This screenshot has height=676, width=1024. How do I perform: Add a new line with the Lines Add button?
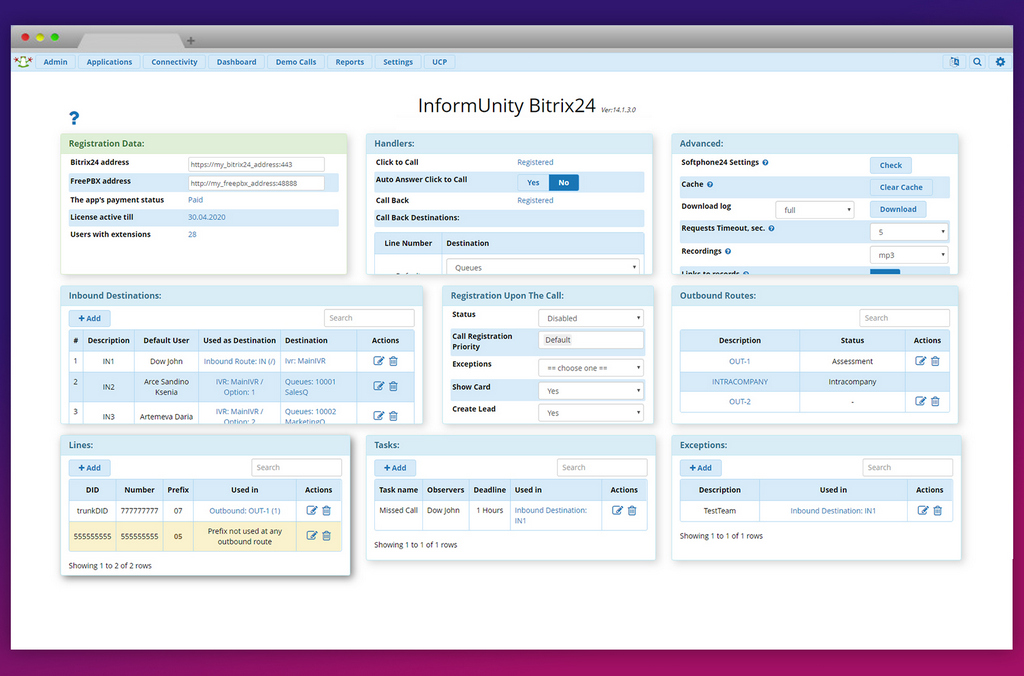89,468
